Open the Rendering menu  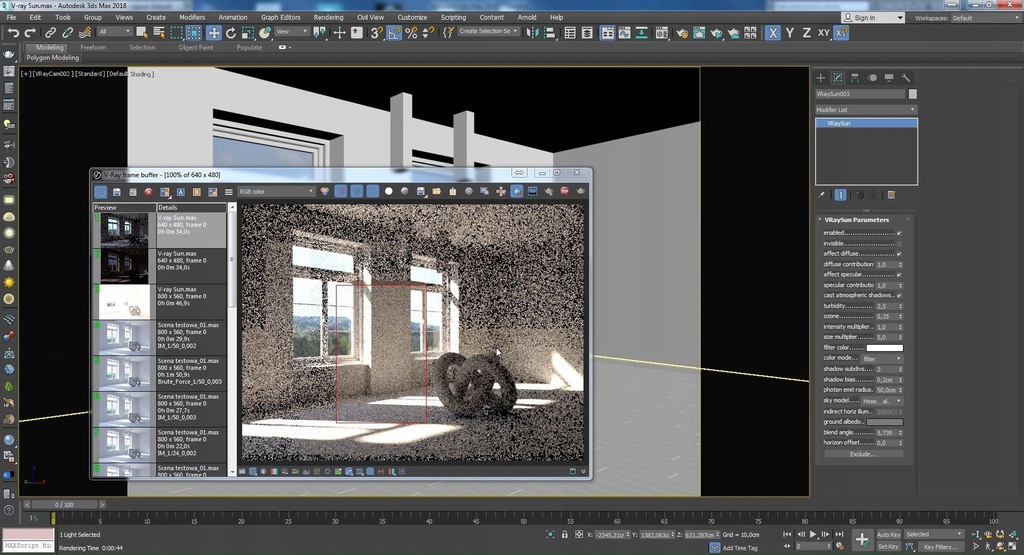coord(328,17)
